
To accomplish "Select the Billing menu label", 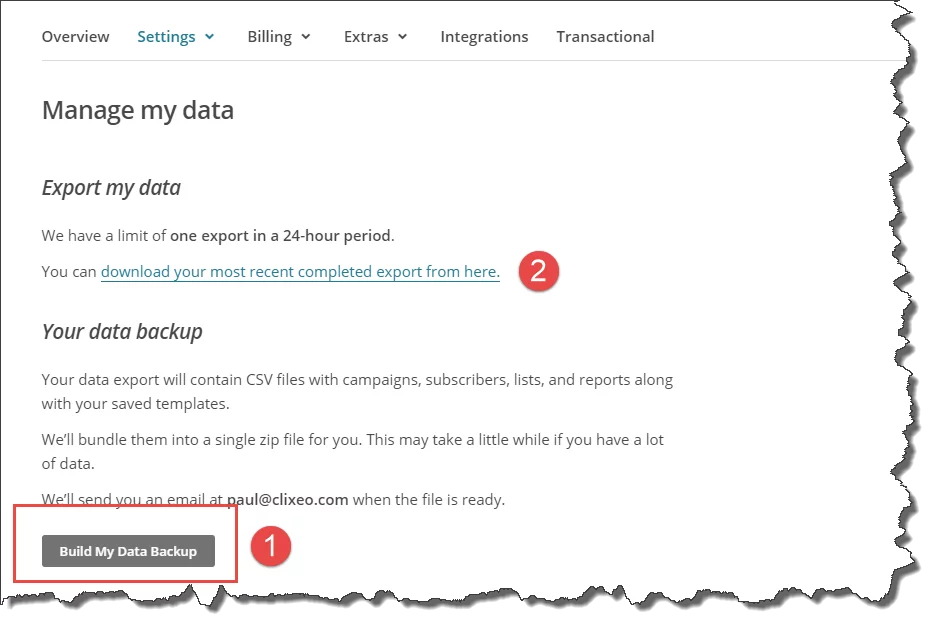I will (269, 37).
